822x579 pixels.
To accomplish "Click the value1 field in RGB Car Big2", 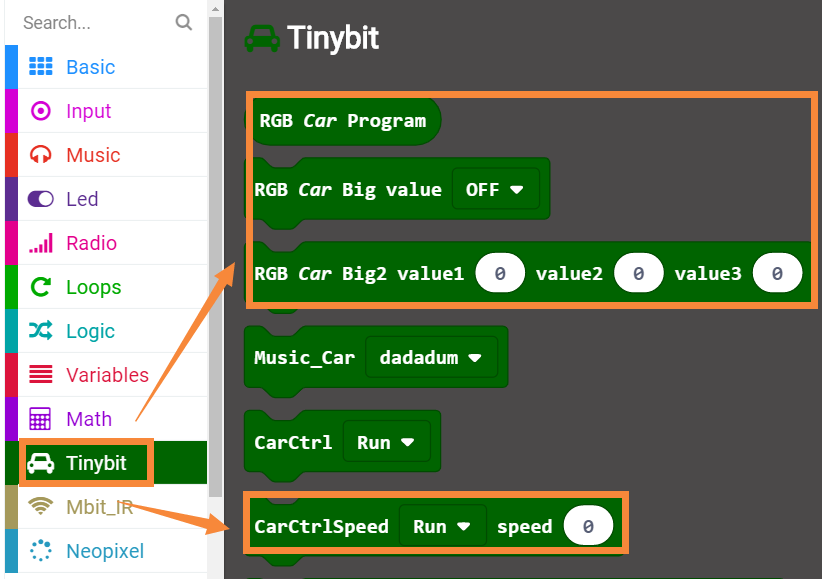I will pos(499,273).
